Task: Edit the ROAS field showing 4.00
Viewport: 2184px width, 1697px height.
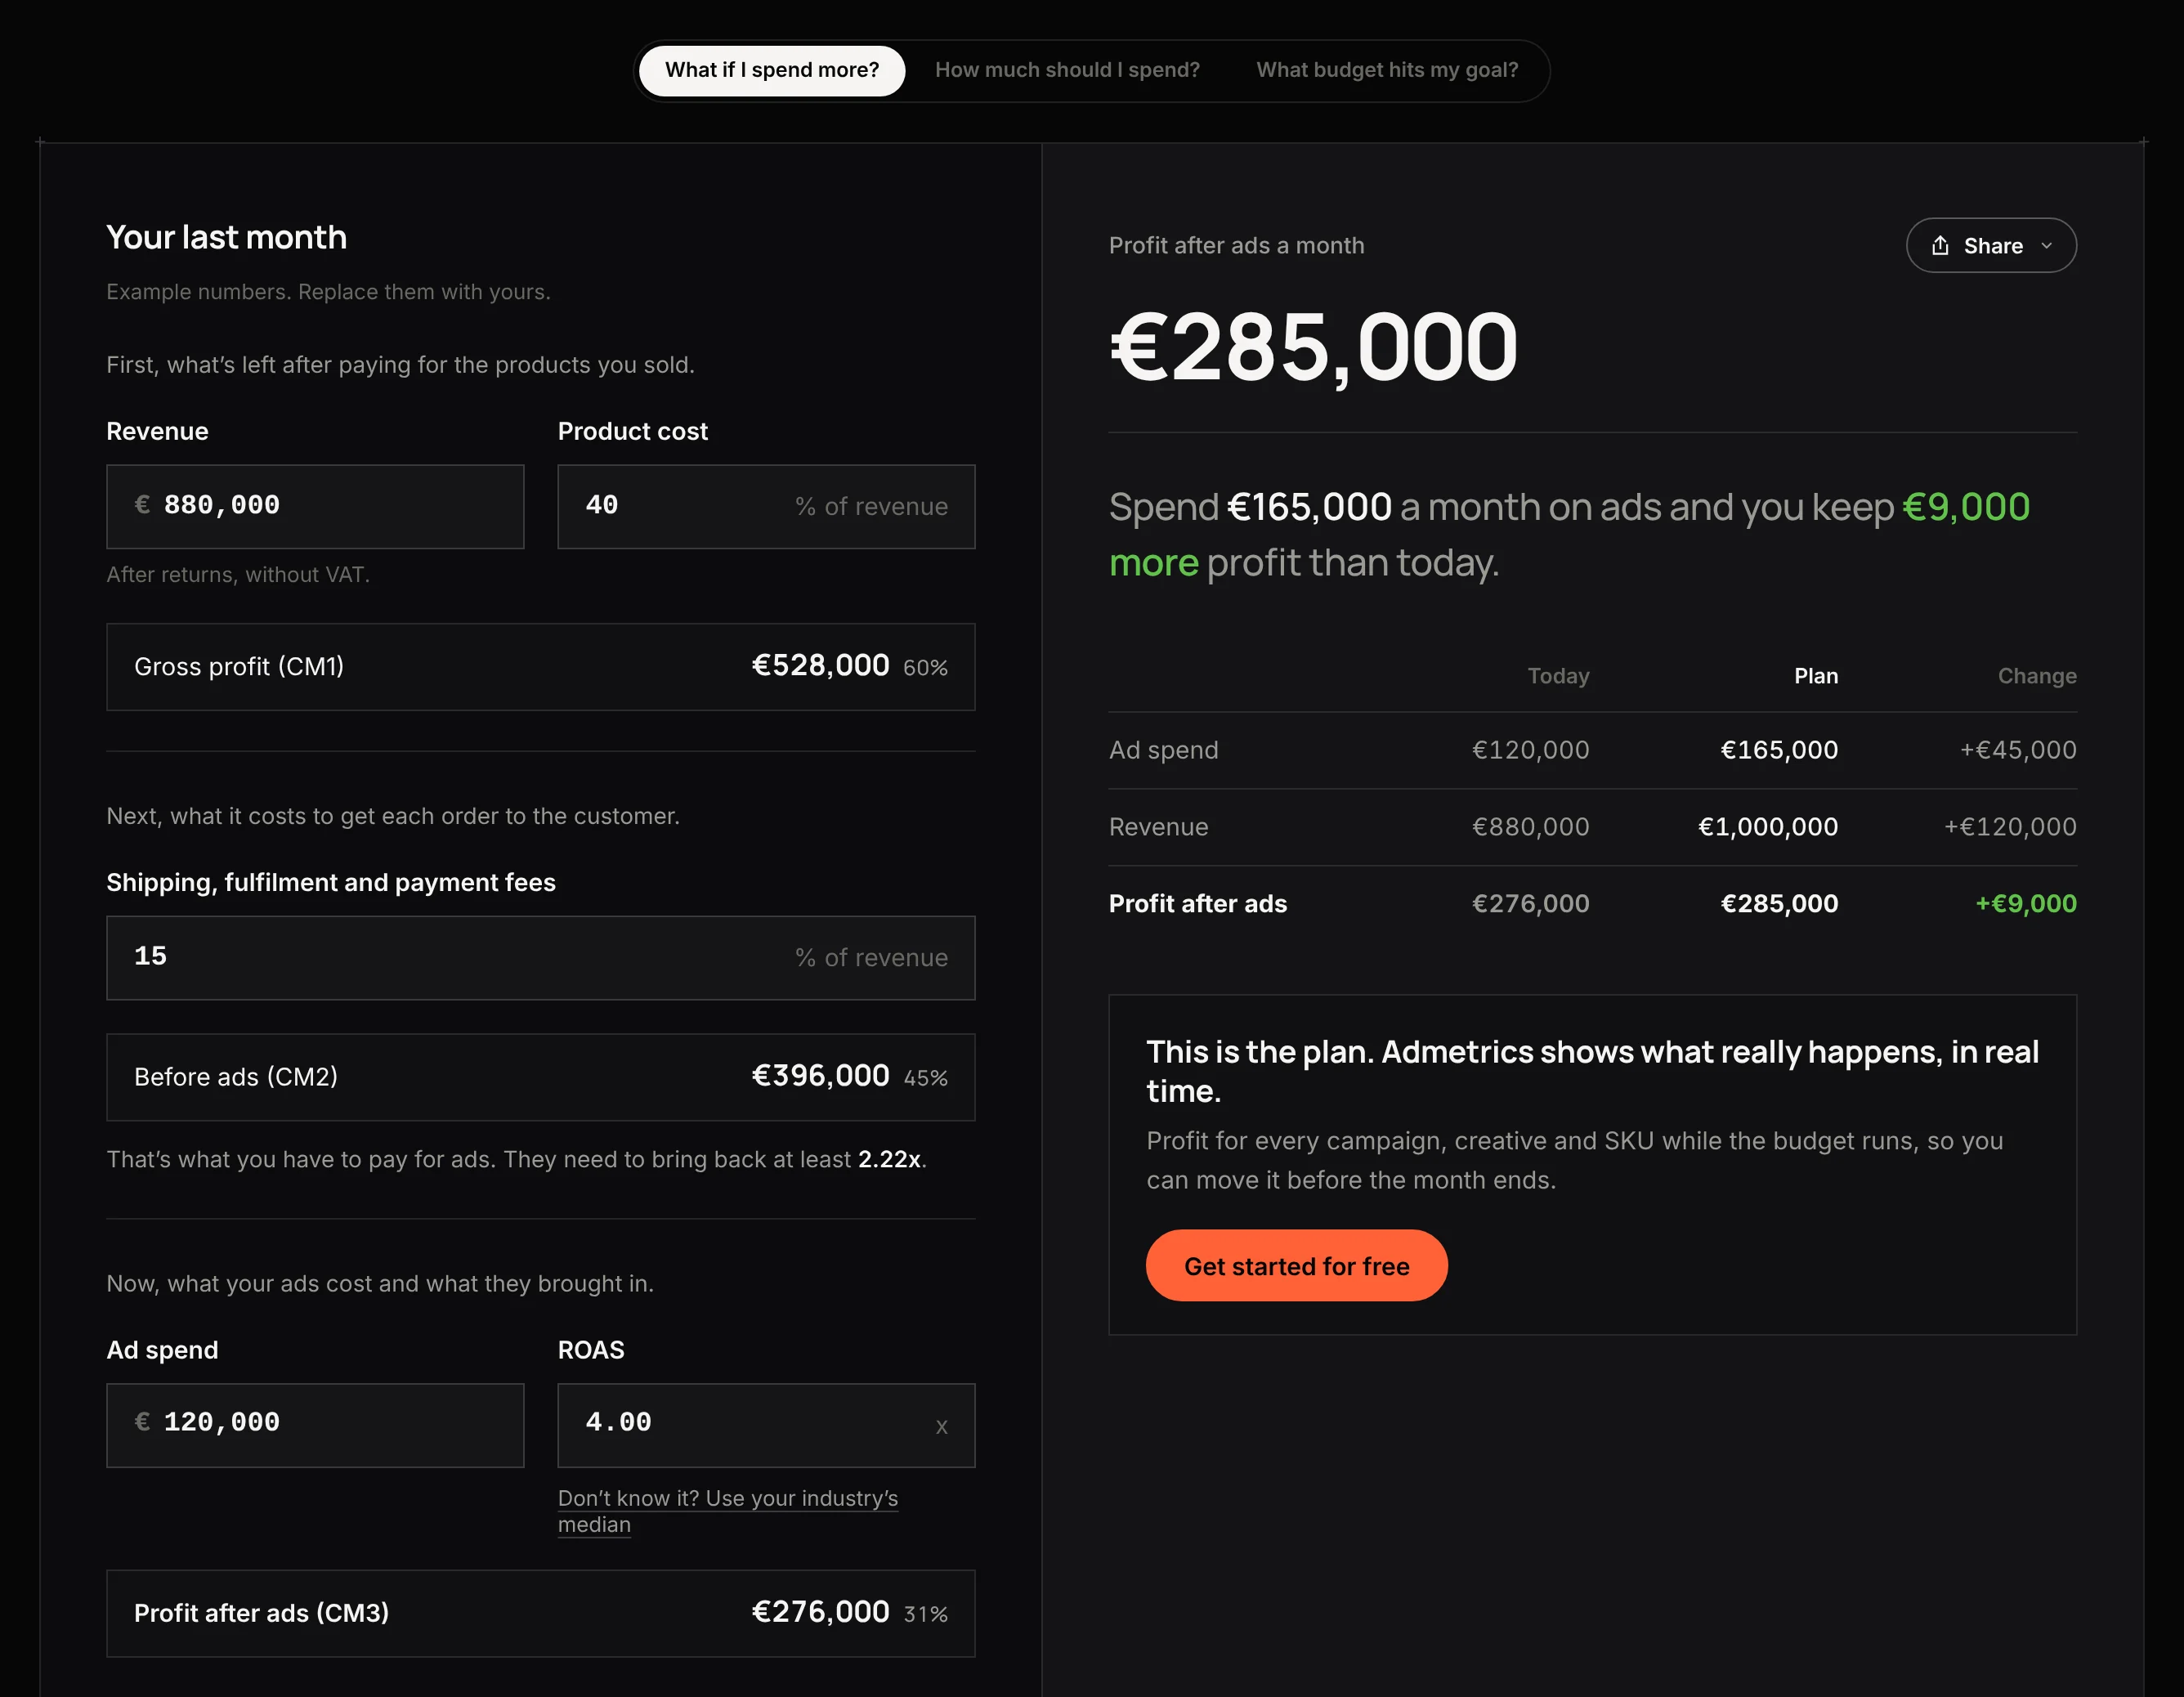Action: click(x=766, y=1425)
